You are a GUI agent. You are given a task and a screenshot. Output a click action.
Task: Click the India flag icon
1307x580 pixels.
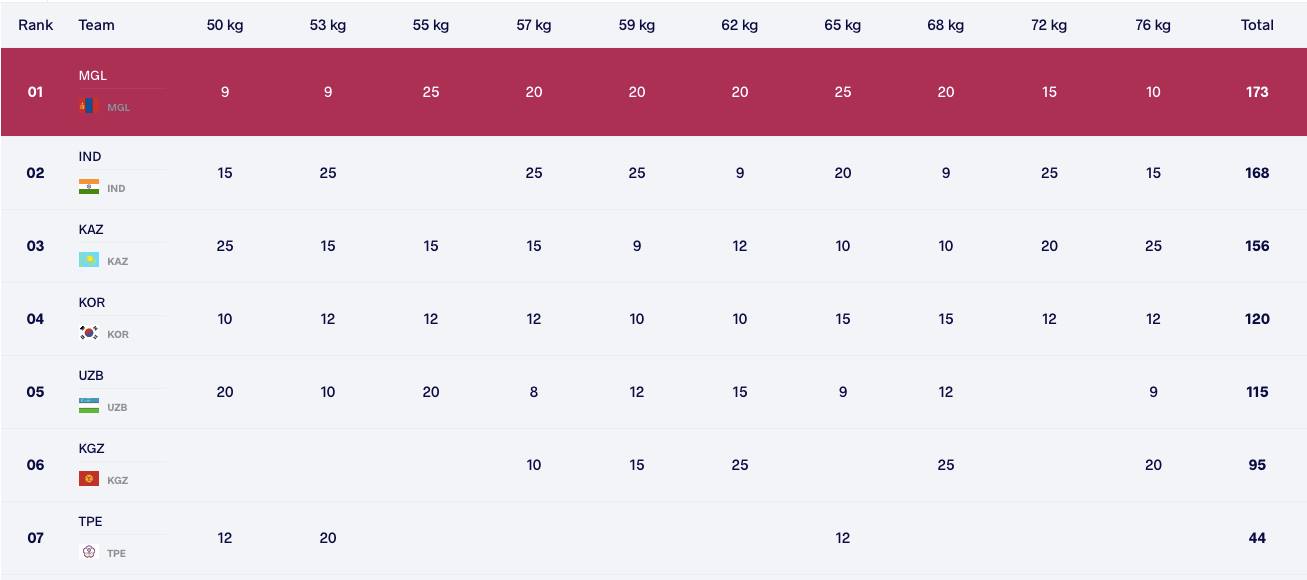(x=88, y=187)
